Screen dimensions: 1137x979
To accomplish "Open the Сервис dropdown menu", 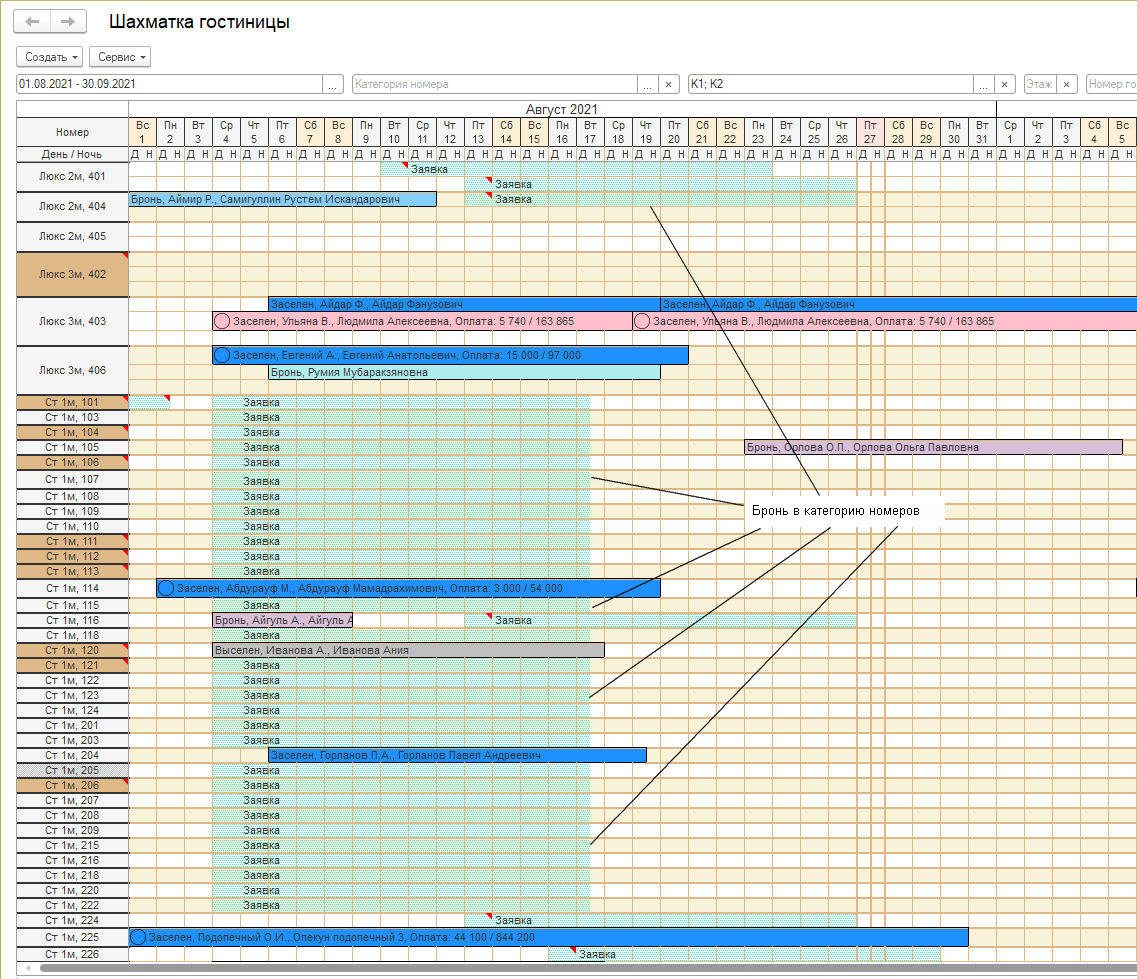I will [x=119, y=57].
